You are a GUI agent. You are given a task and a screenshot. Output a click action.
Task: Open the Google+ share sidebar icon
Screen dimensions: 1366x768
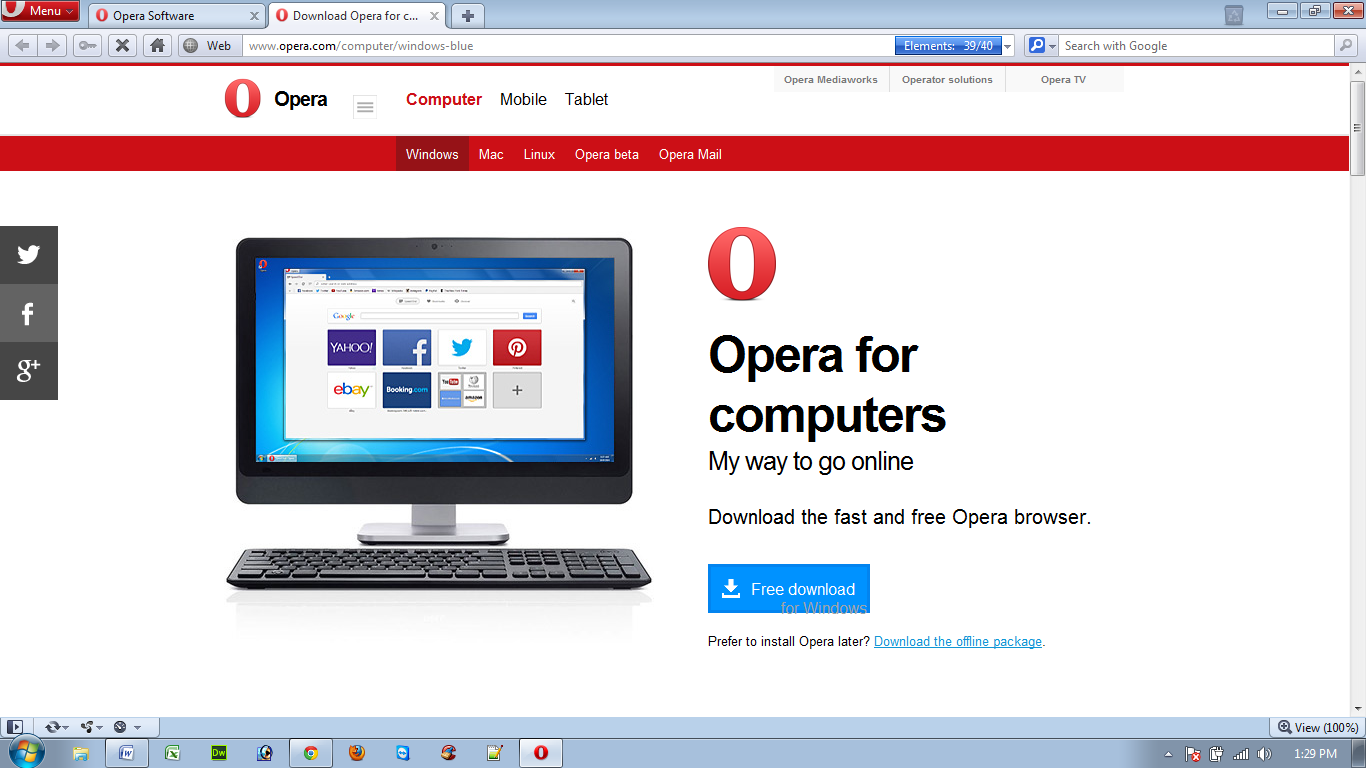click(28, 371)
